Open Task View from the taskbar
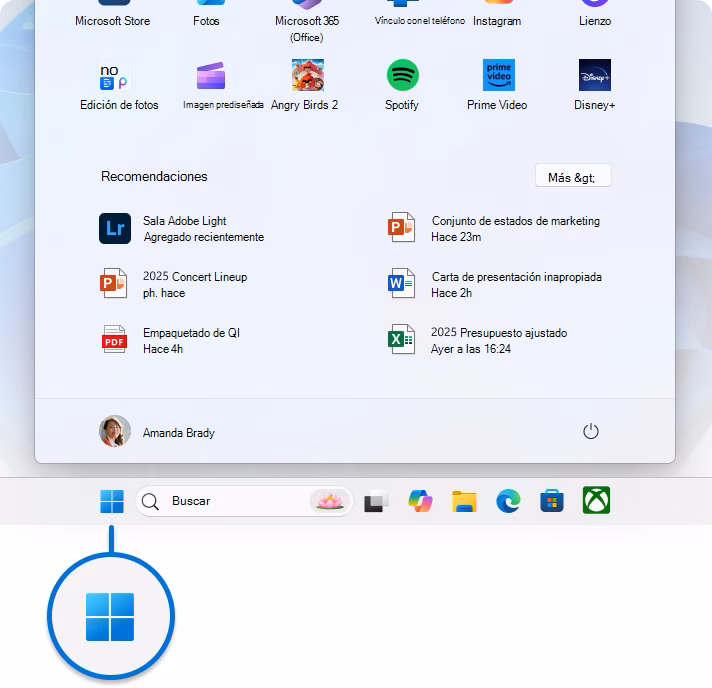The width and height of the screenshot is (712, 688). 376,501
